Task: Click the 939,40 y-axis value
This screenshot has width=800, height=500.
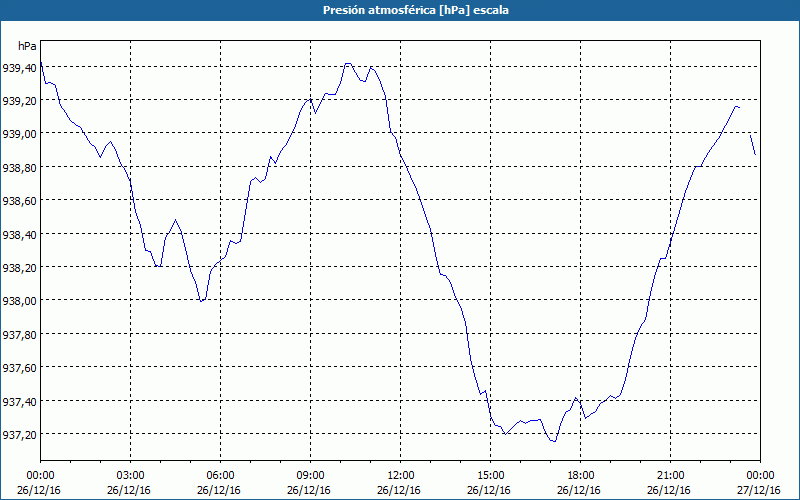Action: tap(19, 68)
